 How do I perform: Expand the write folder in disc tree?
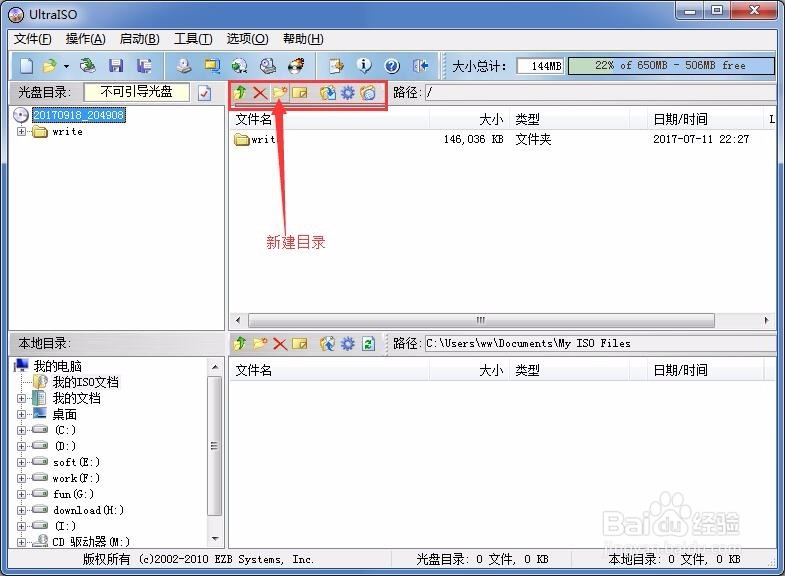point(21,132)
